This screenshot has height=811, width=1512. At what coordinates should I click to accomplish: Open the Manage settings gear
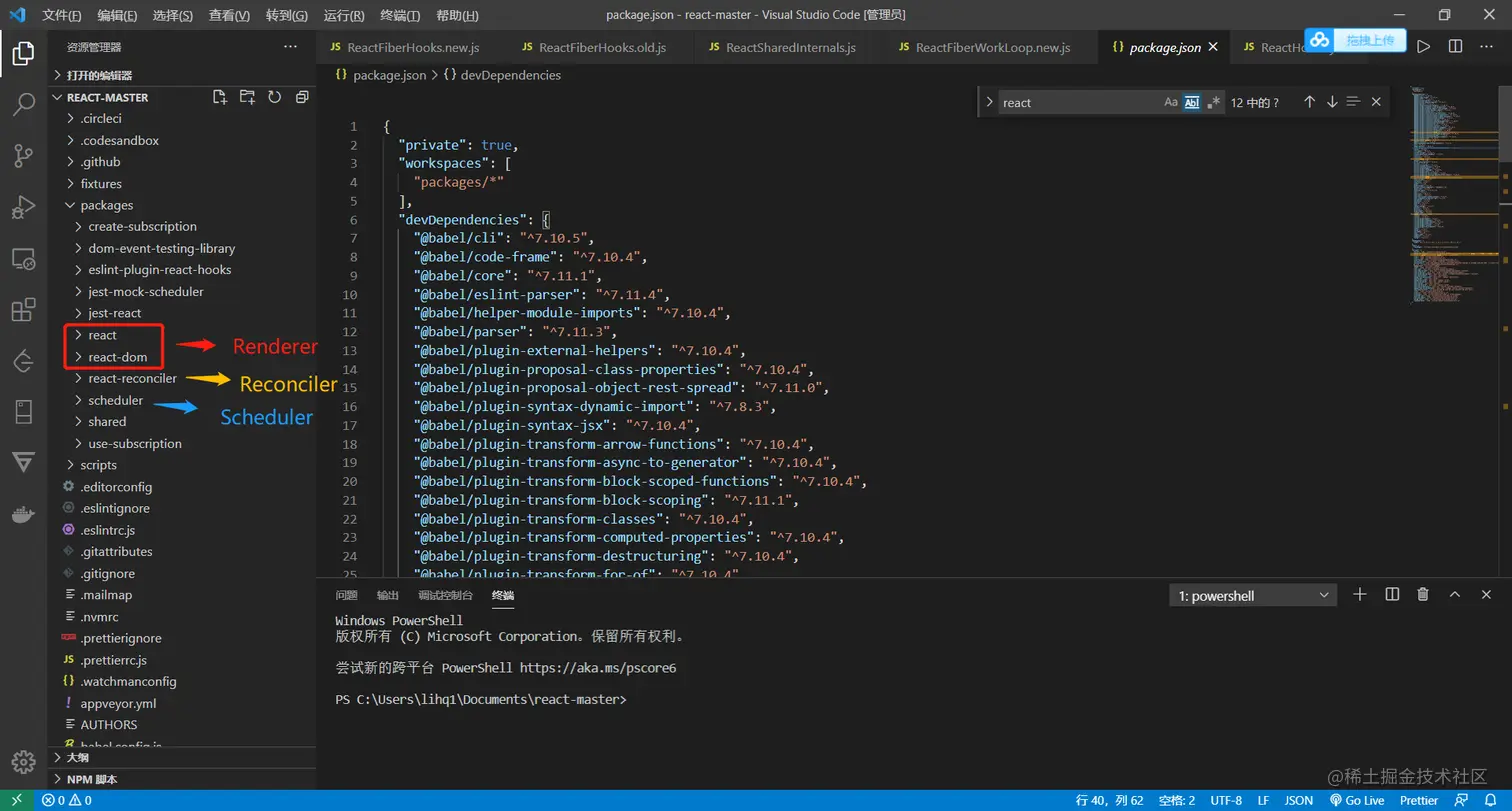23,761
